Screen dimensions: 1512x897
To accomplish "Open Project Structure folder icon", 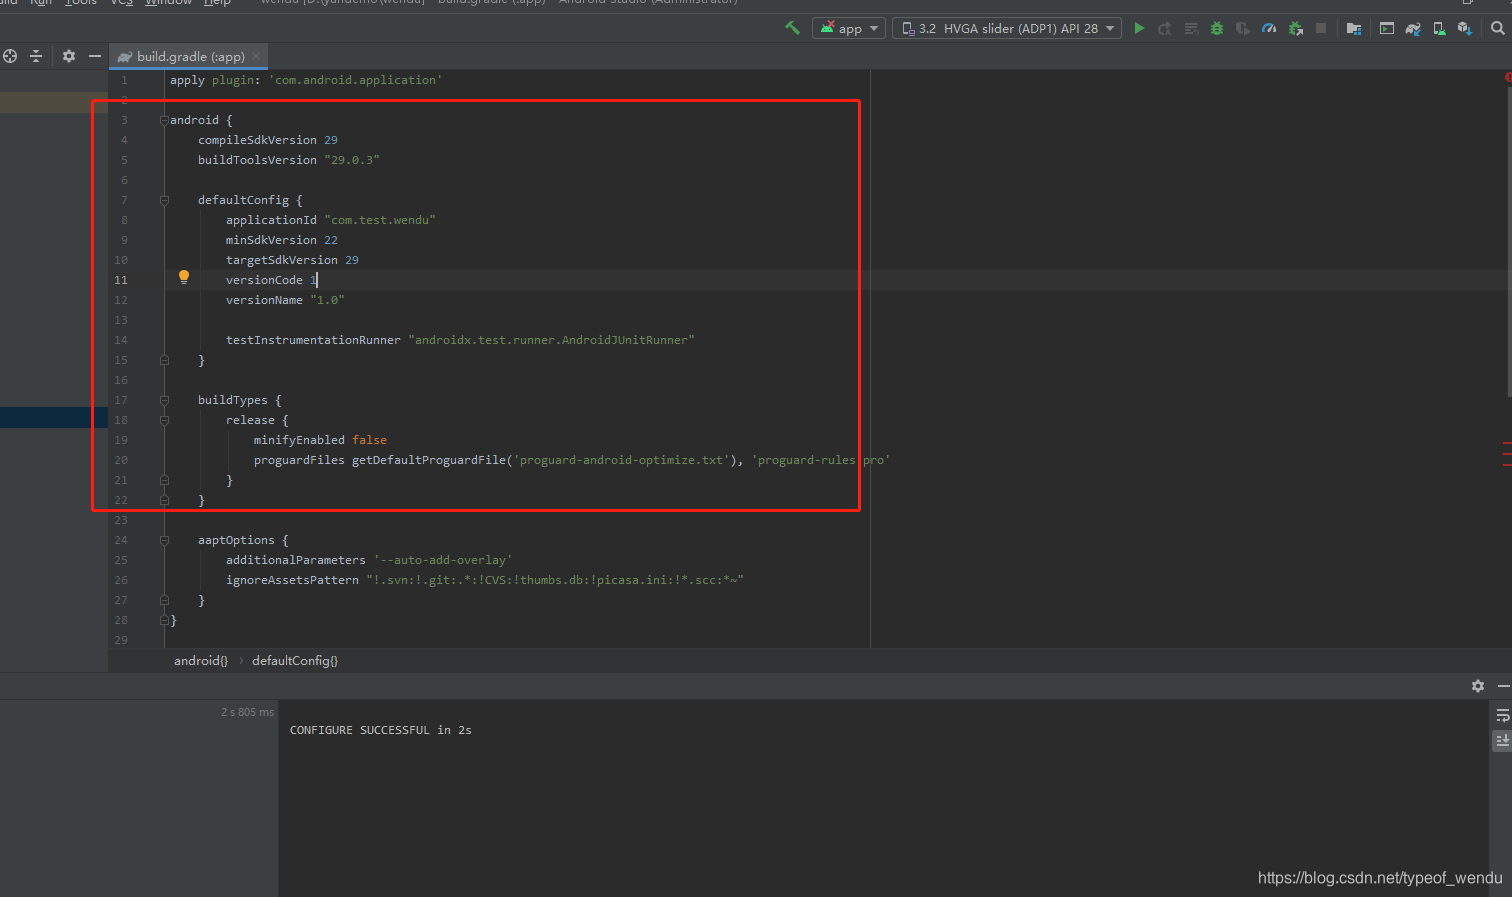I will click(1354, 28).
